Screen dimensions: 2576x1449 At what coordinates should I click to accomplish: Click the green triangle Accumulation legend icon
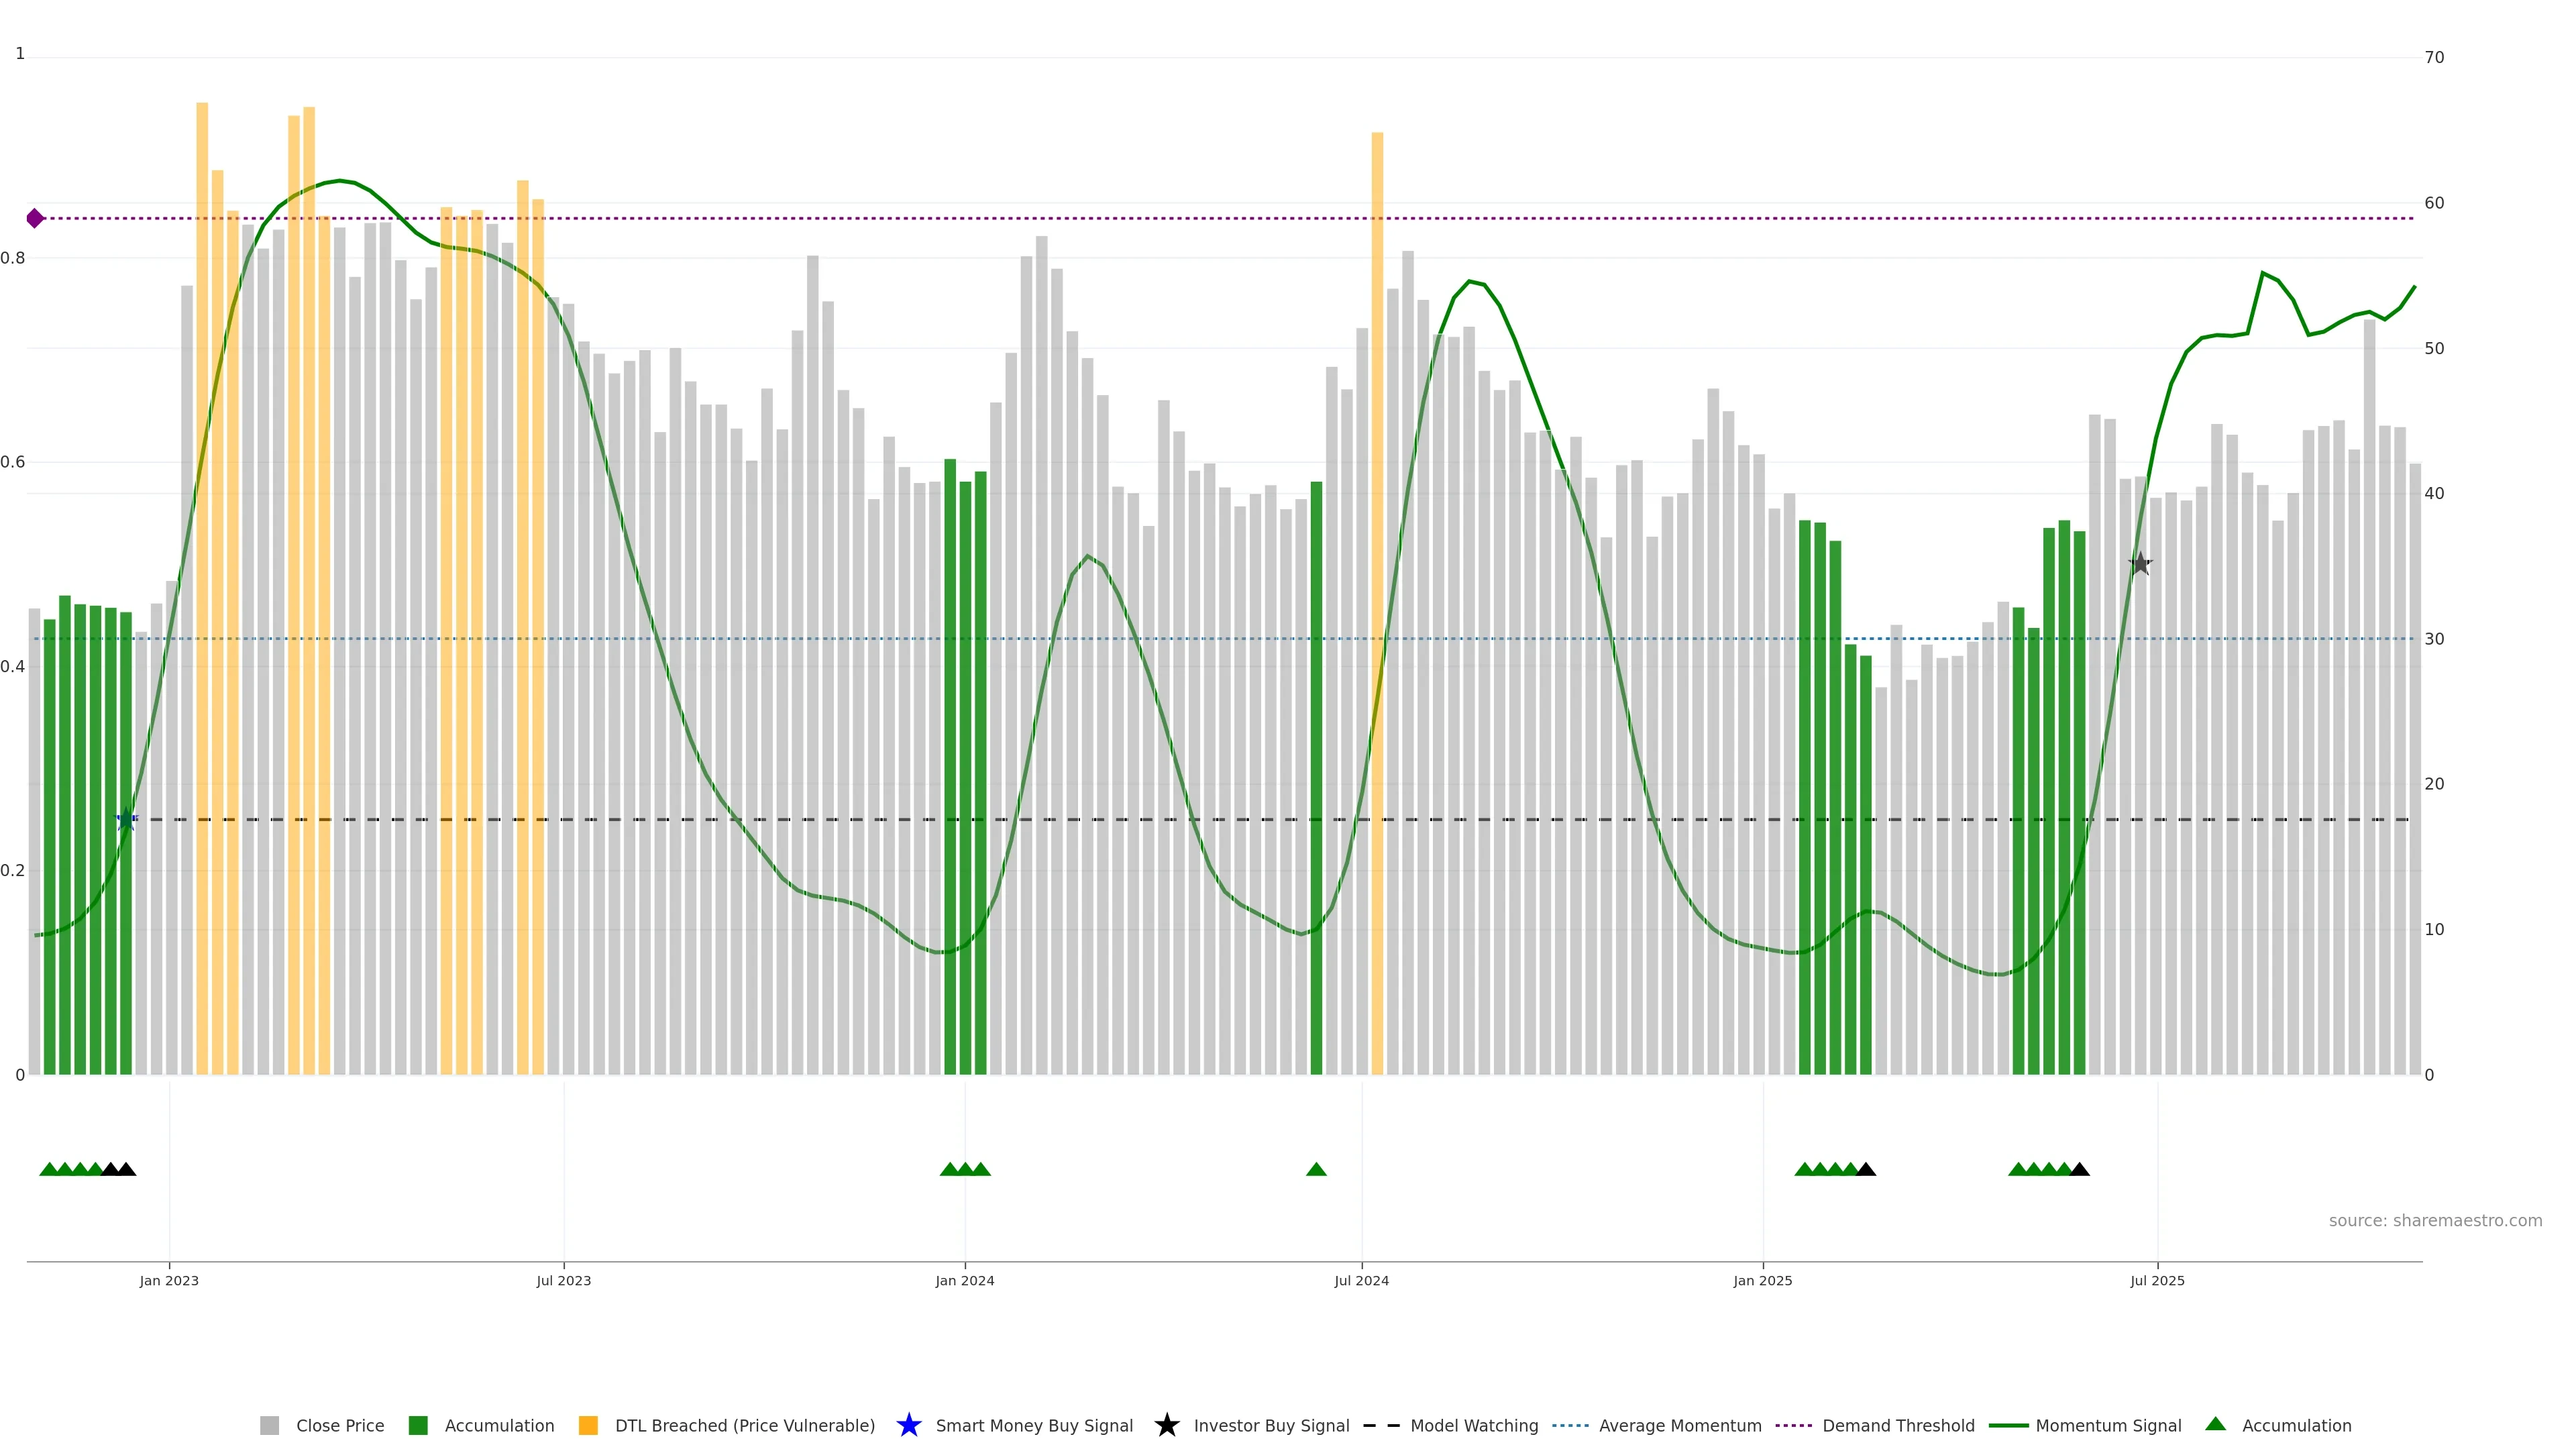click(2215, 1424)
